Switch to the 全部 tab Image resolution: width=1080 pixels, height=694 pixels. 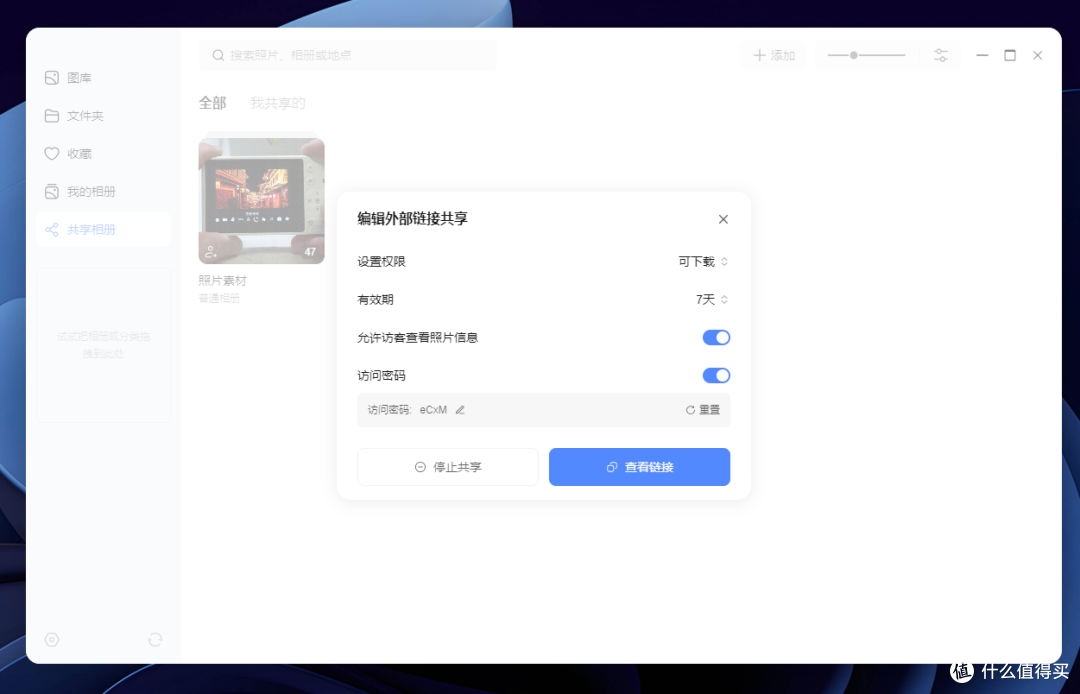point(212,103)
